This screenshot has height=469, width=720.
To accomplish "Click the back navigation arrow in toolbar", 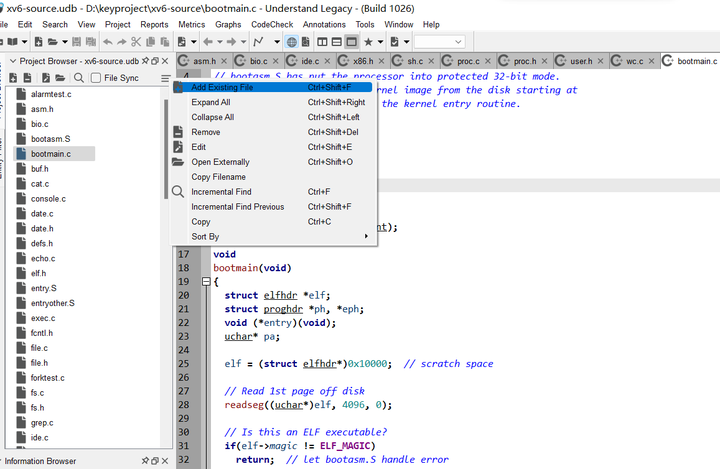I will tap(207, 42).
